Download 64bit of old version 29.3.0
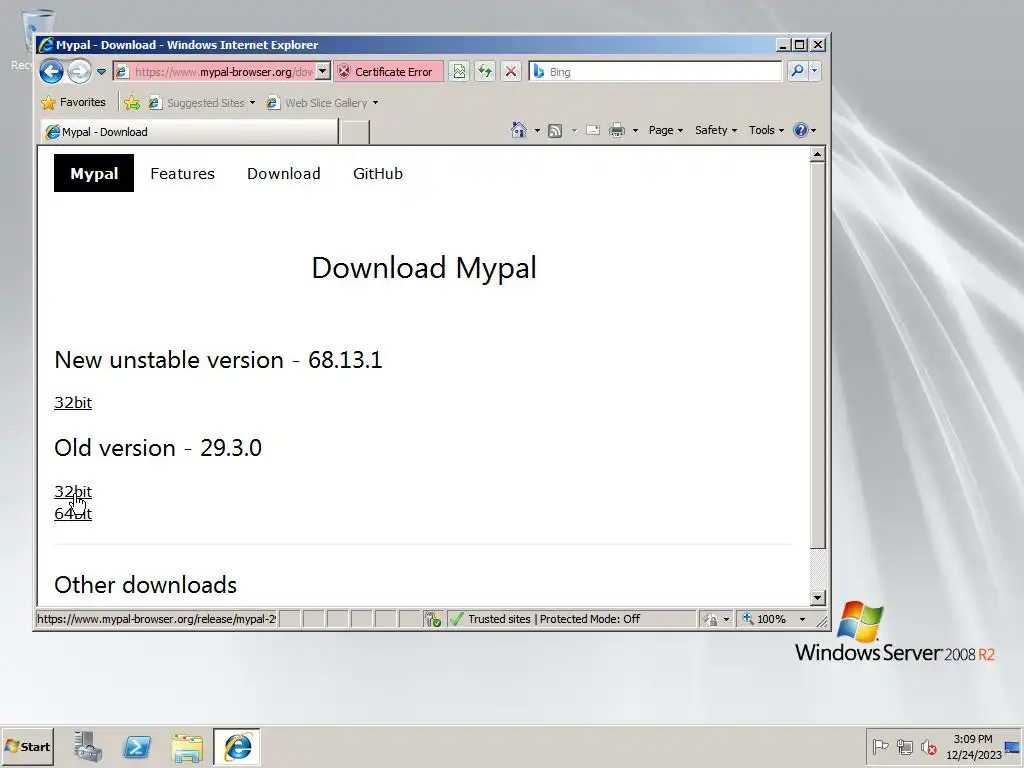The image size is (1024, 768). (x=73, y=513)
